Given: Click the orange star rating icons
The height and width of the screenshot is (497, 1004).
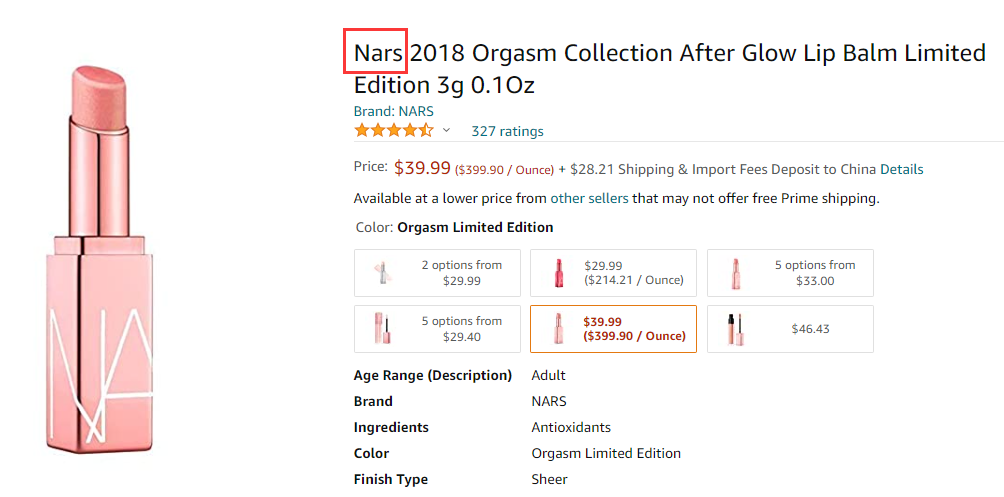Looking at the screenshot, I should click(x=393, y=131).
